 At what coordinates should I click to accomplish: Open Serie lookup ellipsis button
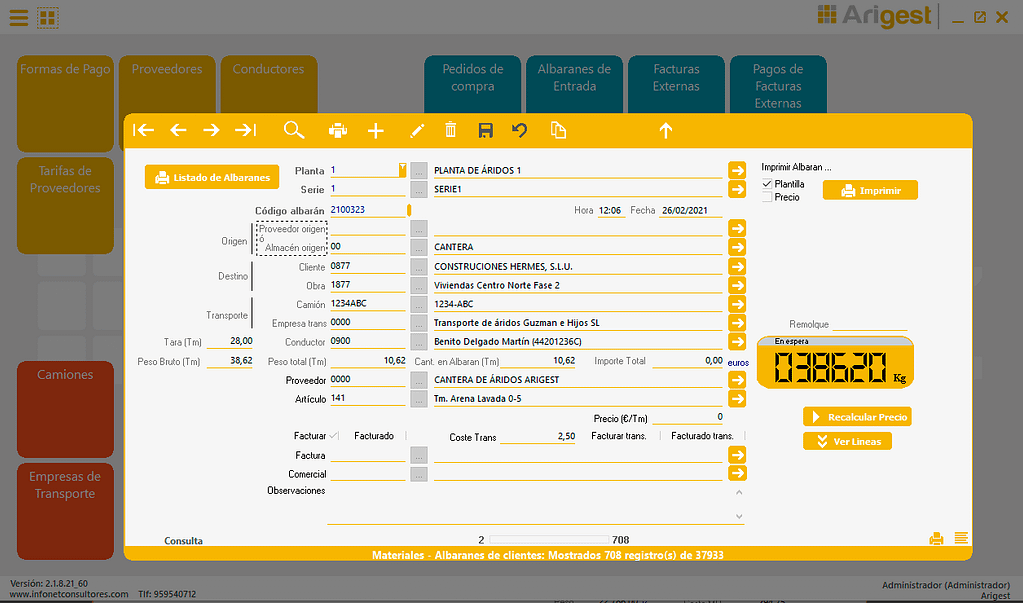point(419,189)
